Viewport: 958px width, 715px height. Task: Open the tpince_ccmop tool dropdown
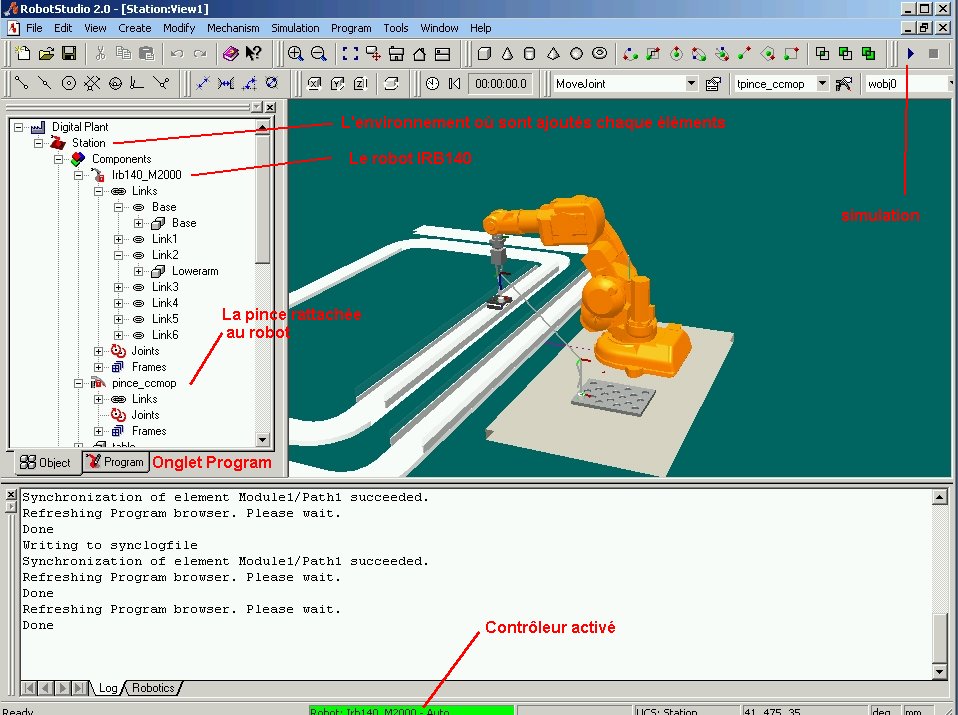[822, 83]
